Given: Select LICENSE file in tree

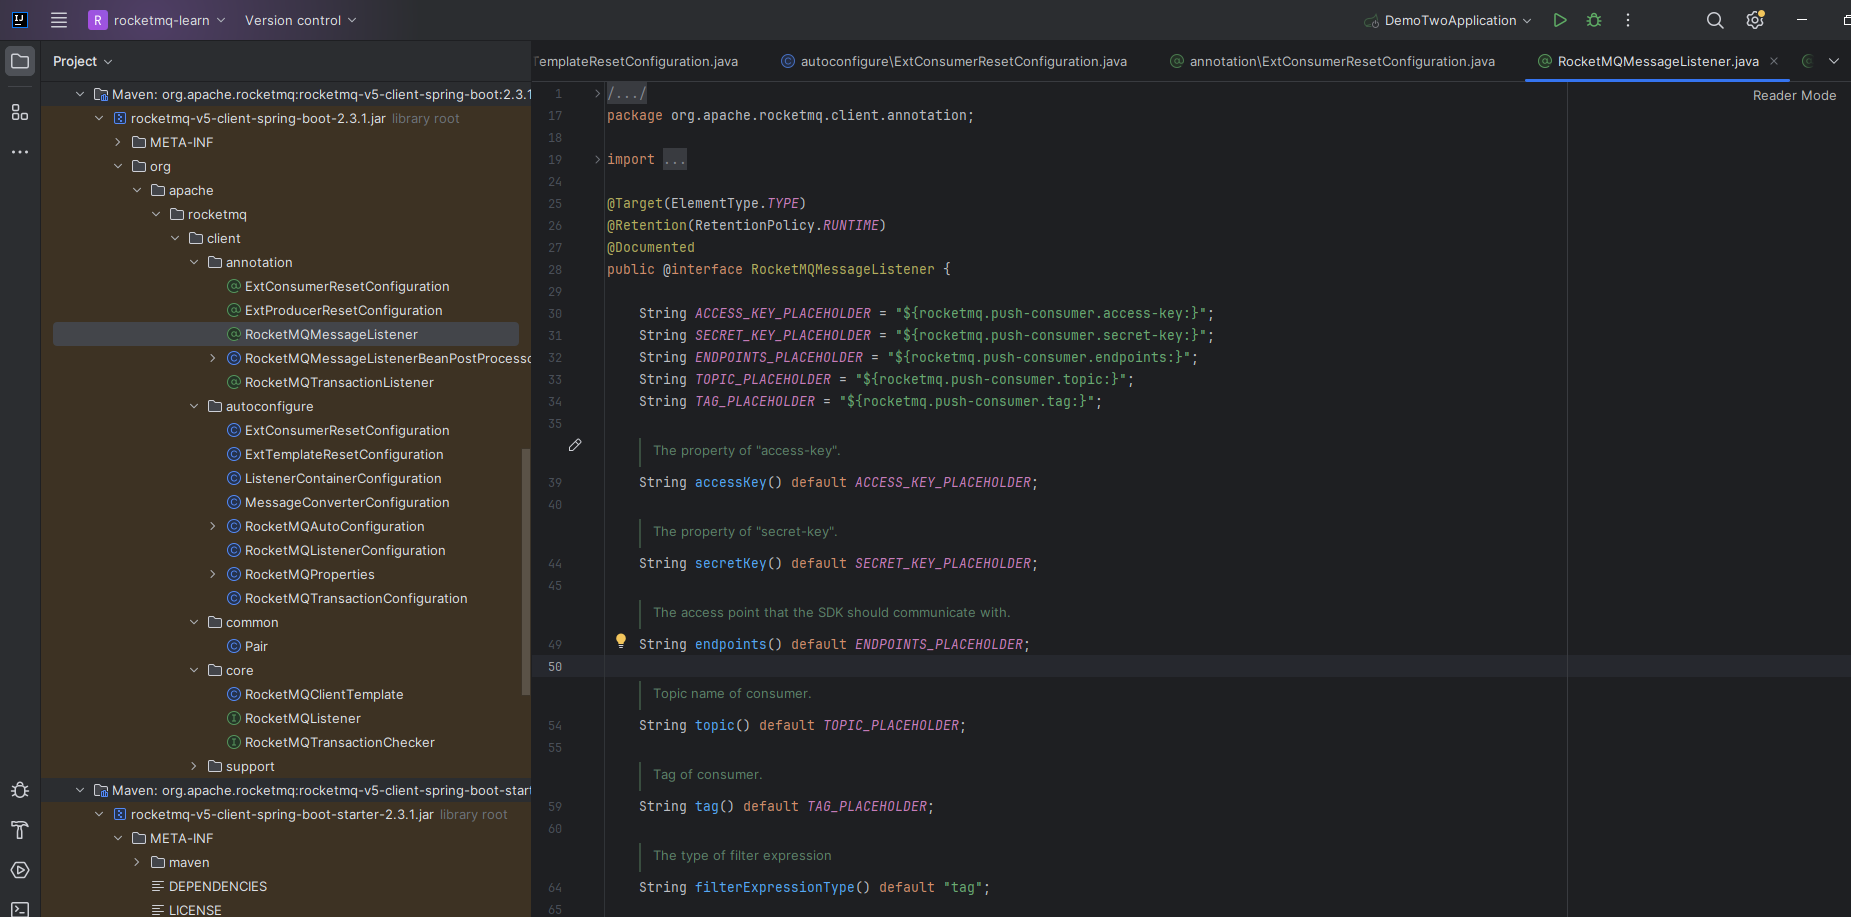Looking at the screenshot, I should coord(195,909).
